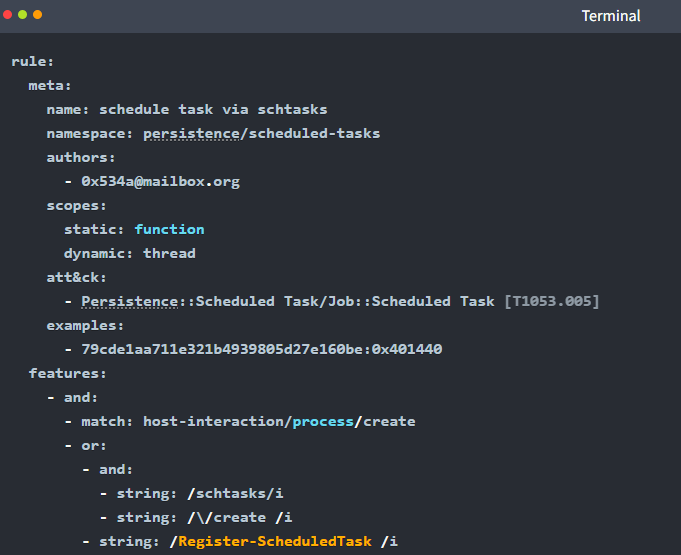The image size is (681, 555).
Task: Click the 79cde1aa711e321b4939805d27e160be hash
Action: point(221,349)
